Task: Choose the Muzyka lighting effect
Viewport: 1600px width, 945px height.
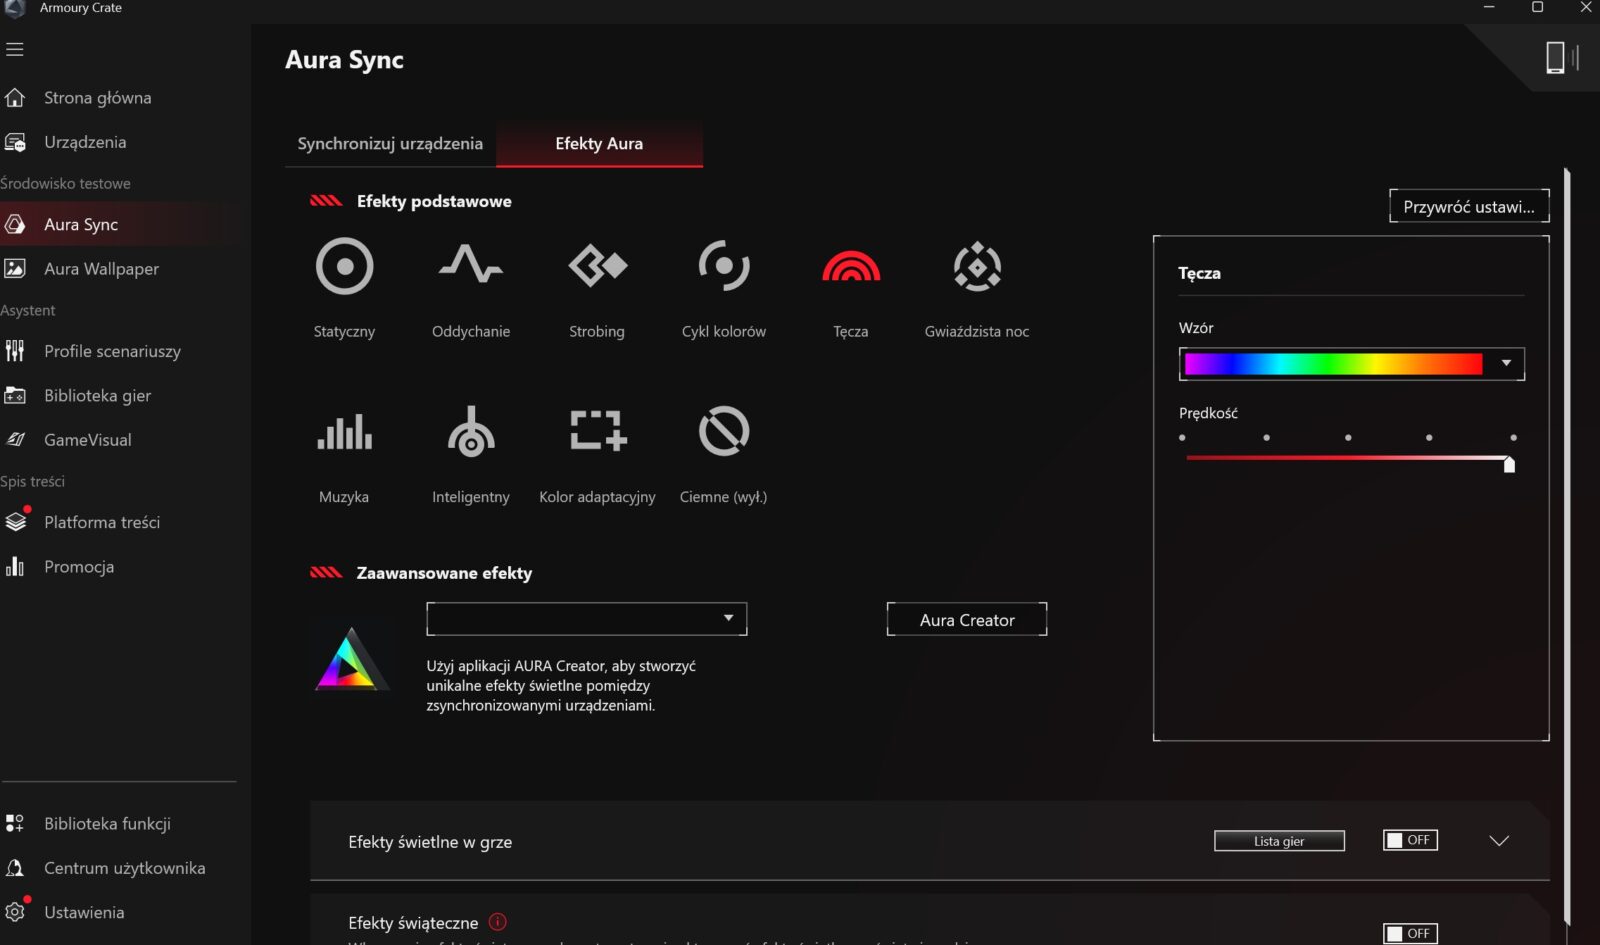Action: point(344,433)
